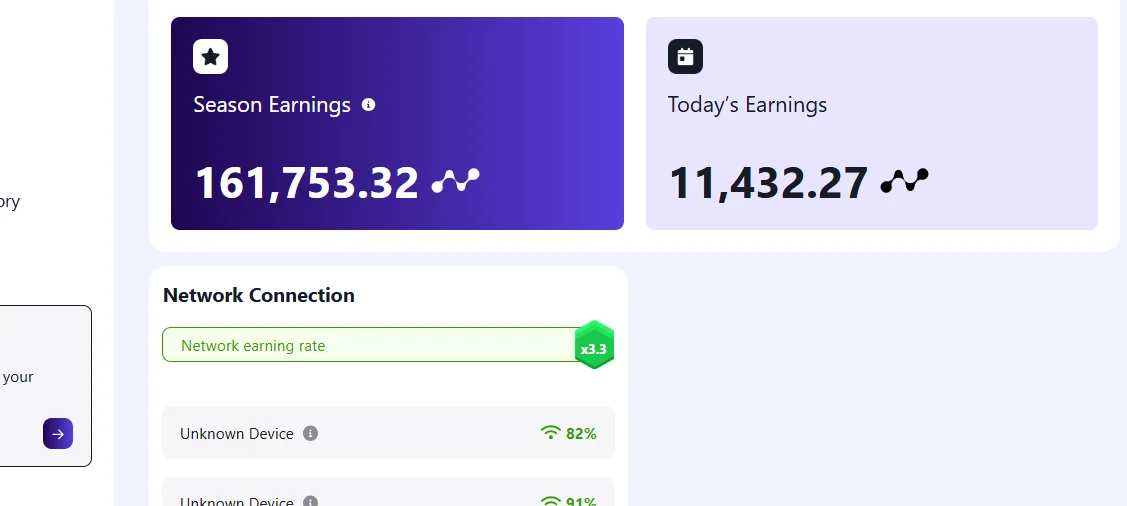This screenshot has width=1127, height=506.
Task: Click the purple arrow button in sidebar card
Action: pos(58,433)
